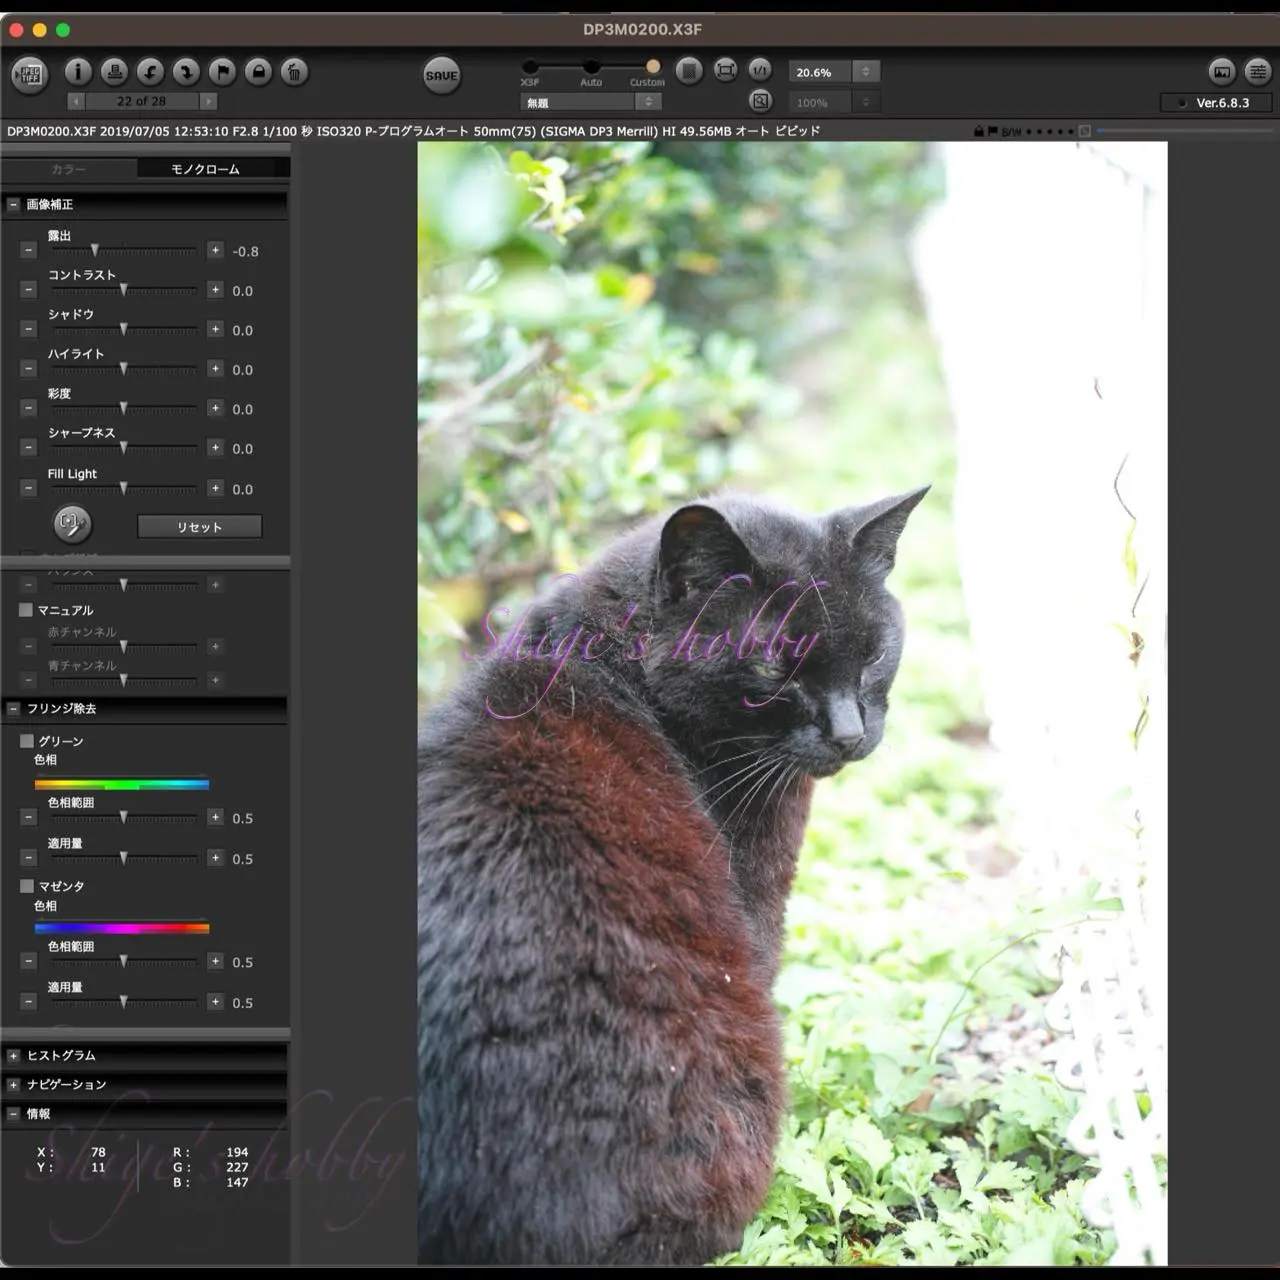
Task: Click the JPEG/TIFF export round button
Action: 30,74
